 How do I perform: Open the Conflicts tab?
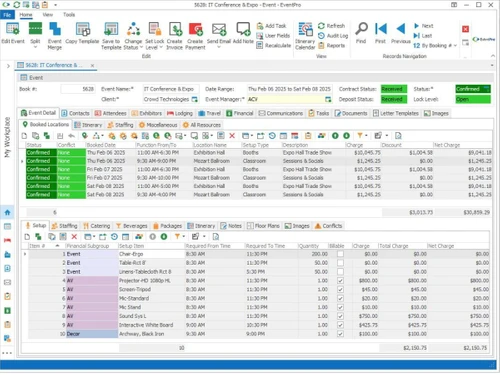pyautogui.click(x=329, y=226)
